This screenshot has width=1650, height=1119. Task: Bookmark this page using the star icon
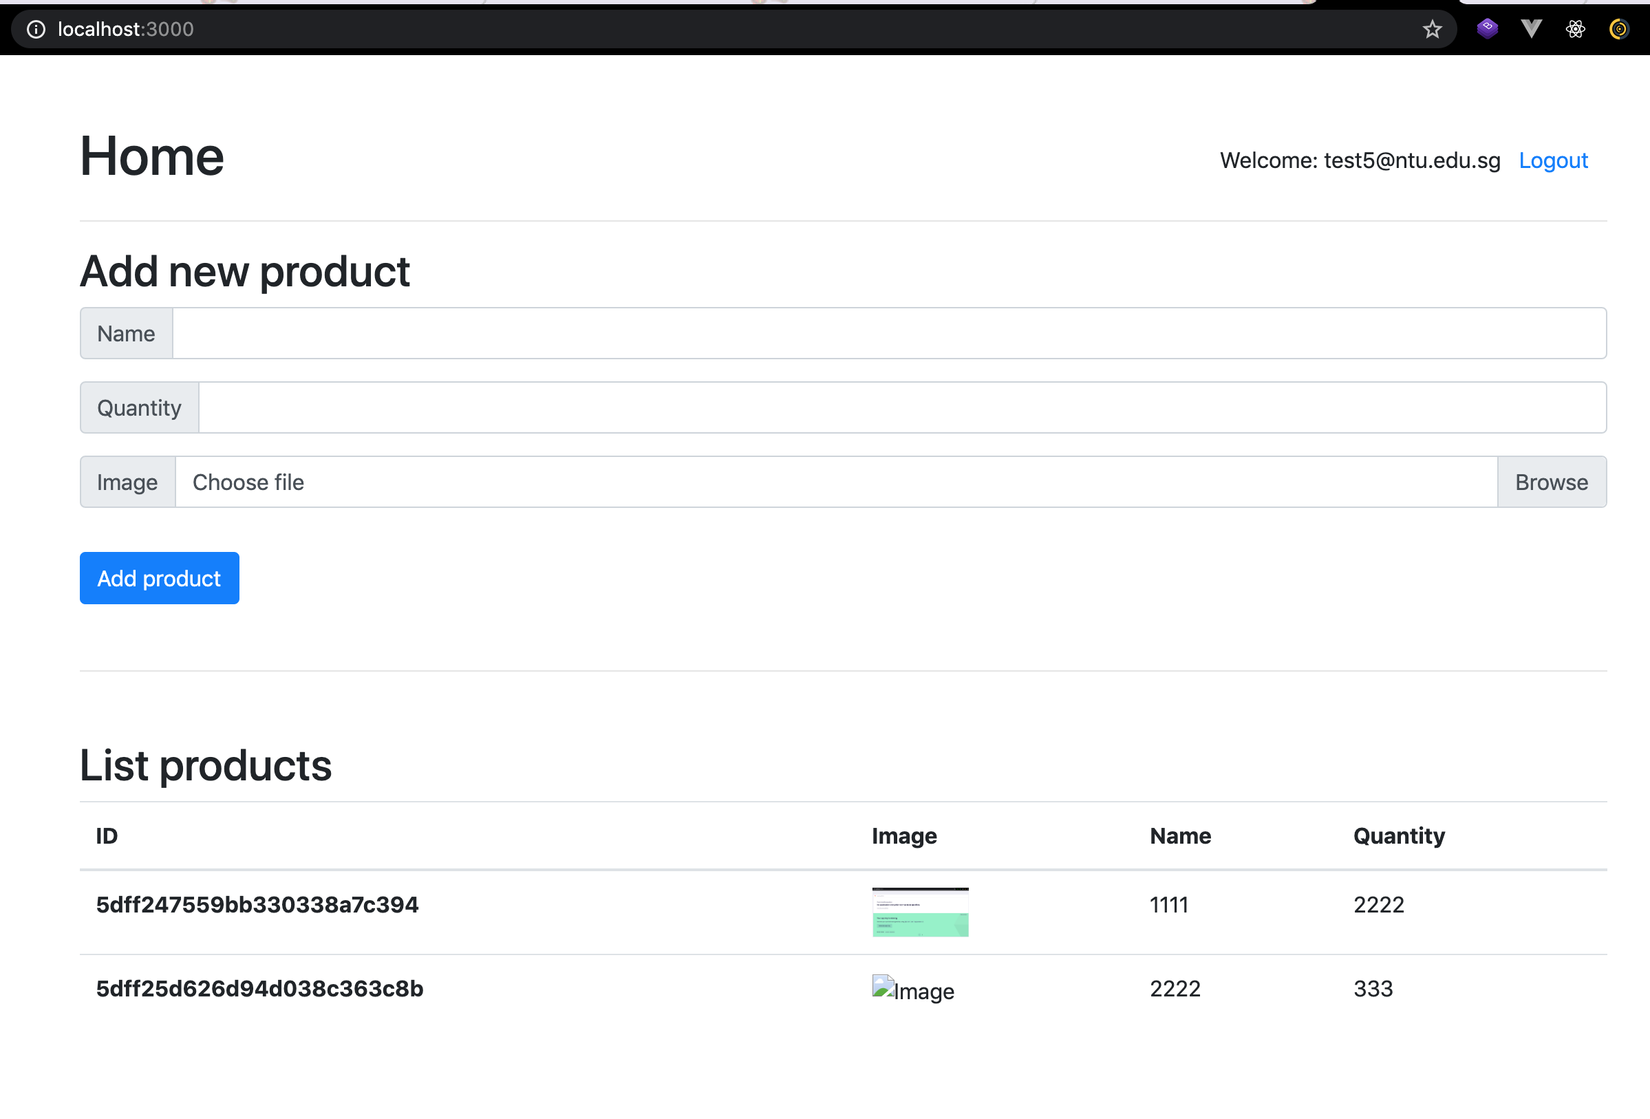[1432, 29]
